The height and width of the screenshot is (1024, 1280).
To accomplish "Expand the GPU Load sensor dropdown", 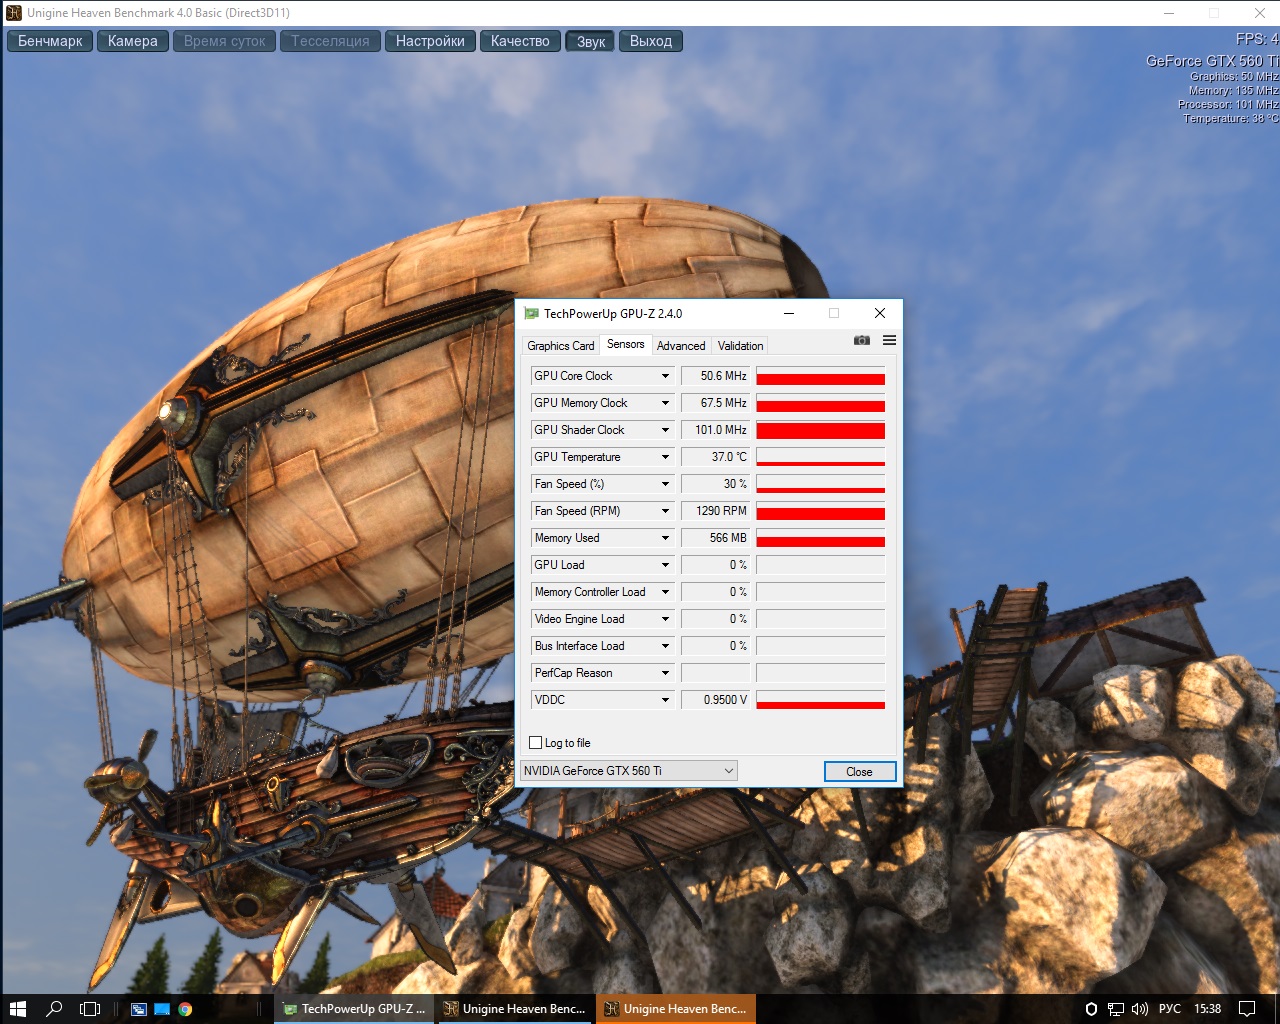I will [665, 565].
